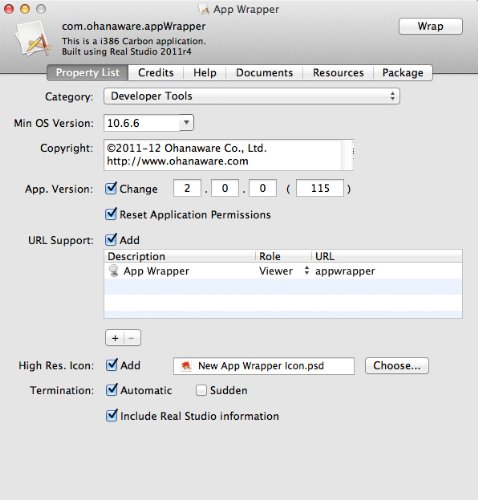Click the major version field showing 2
Image resolution: width=478 pixels, height=500 pixels.
187,188
